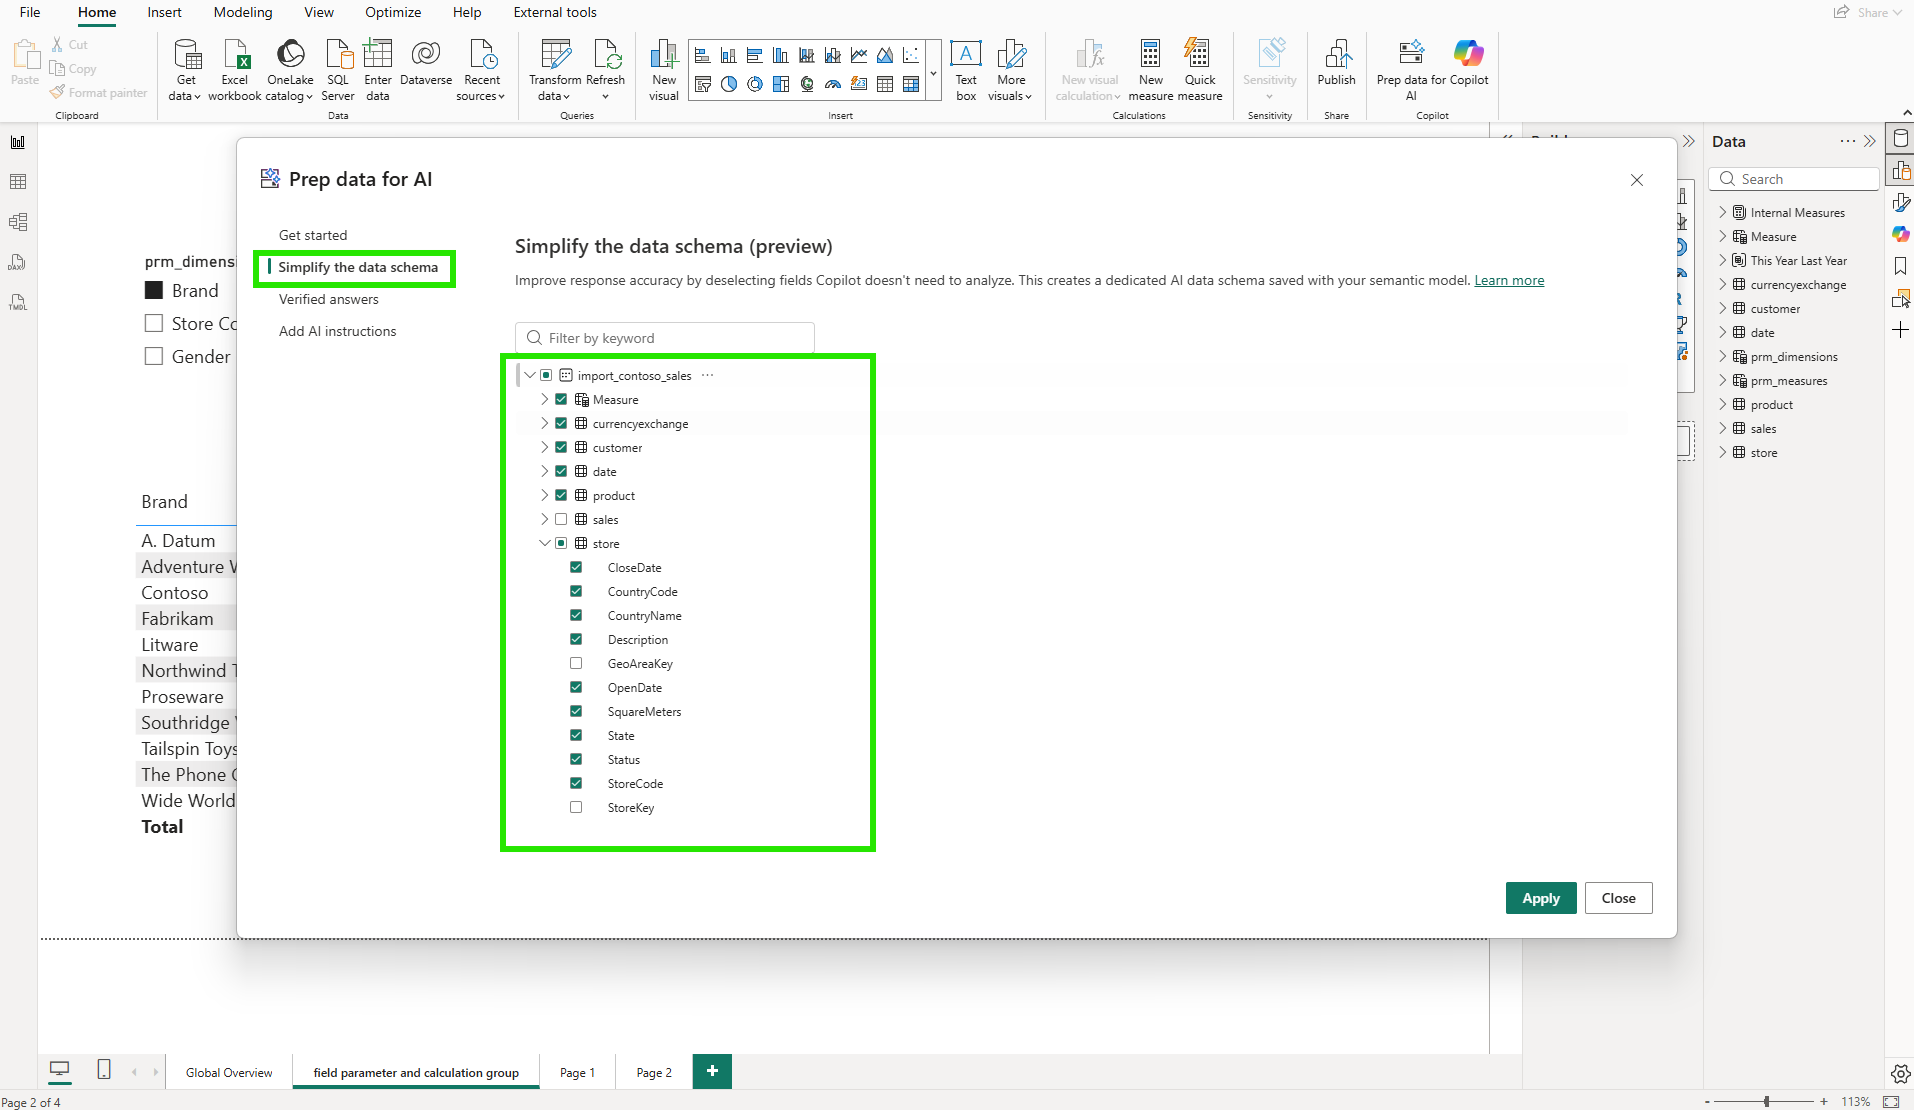
Task: Insert a Text box
Action: 966,70
